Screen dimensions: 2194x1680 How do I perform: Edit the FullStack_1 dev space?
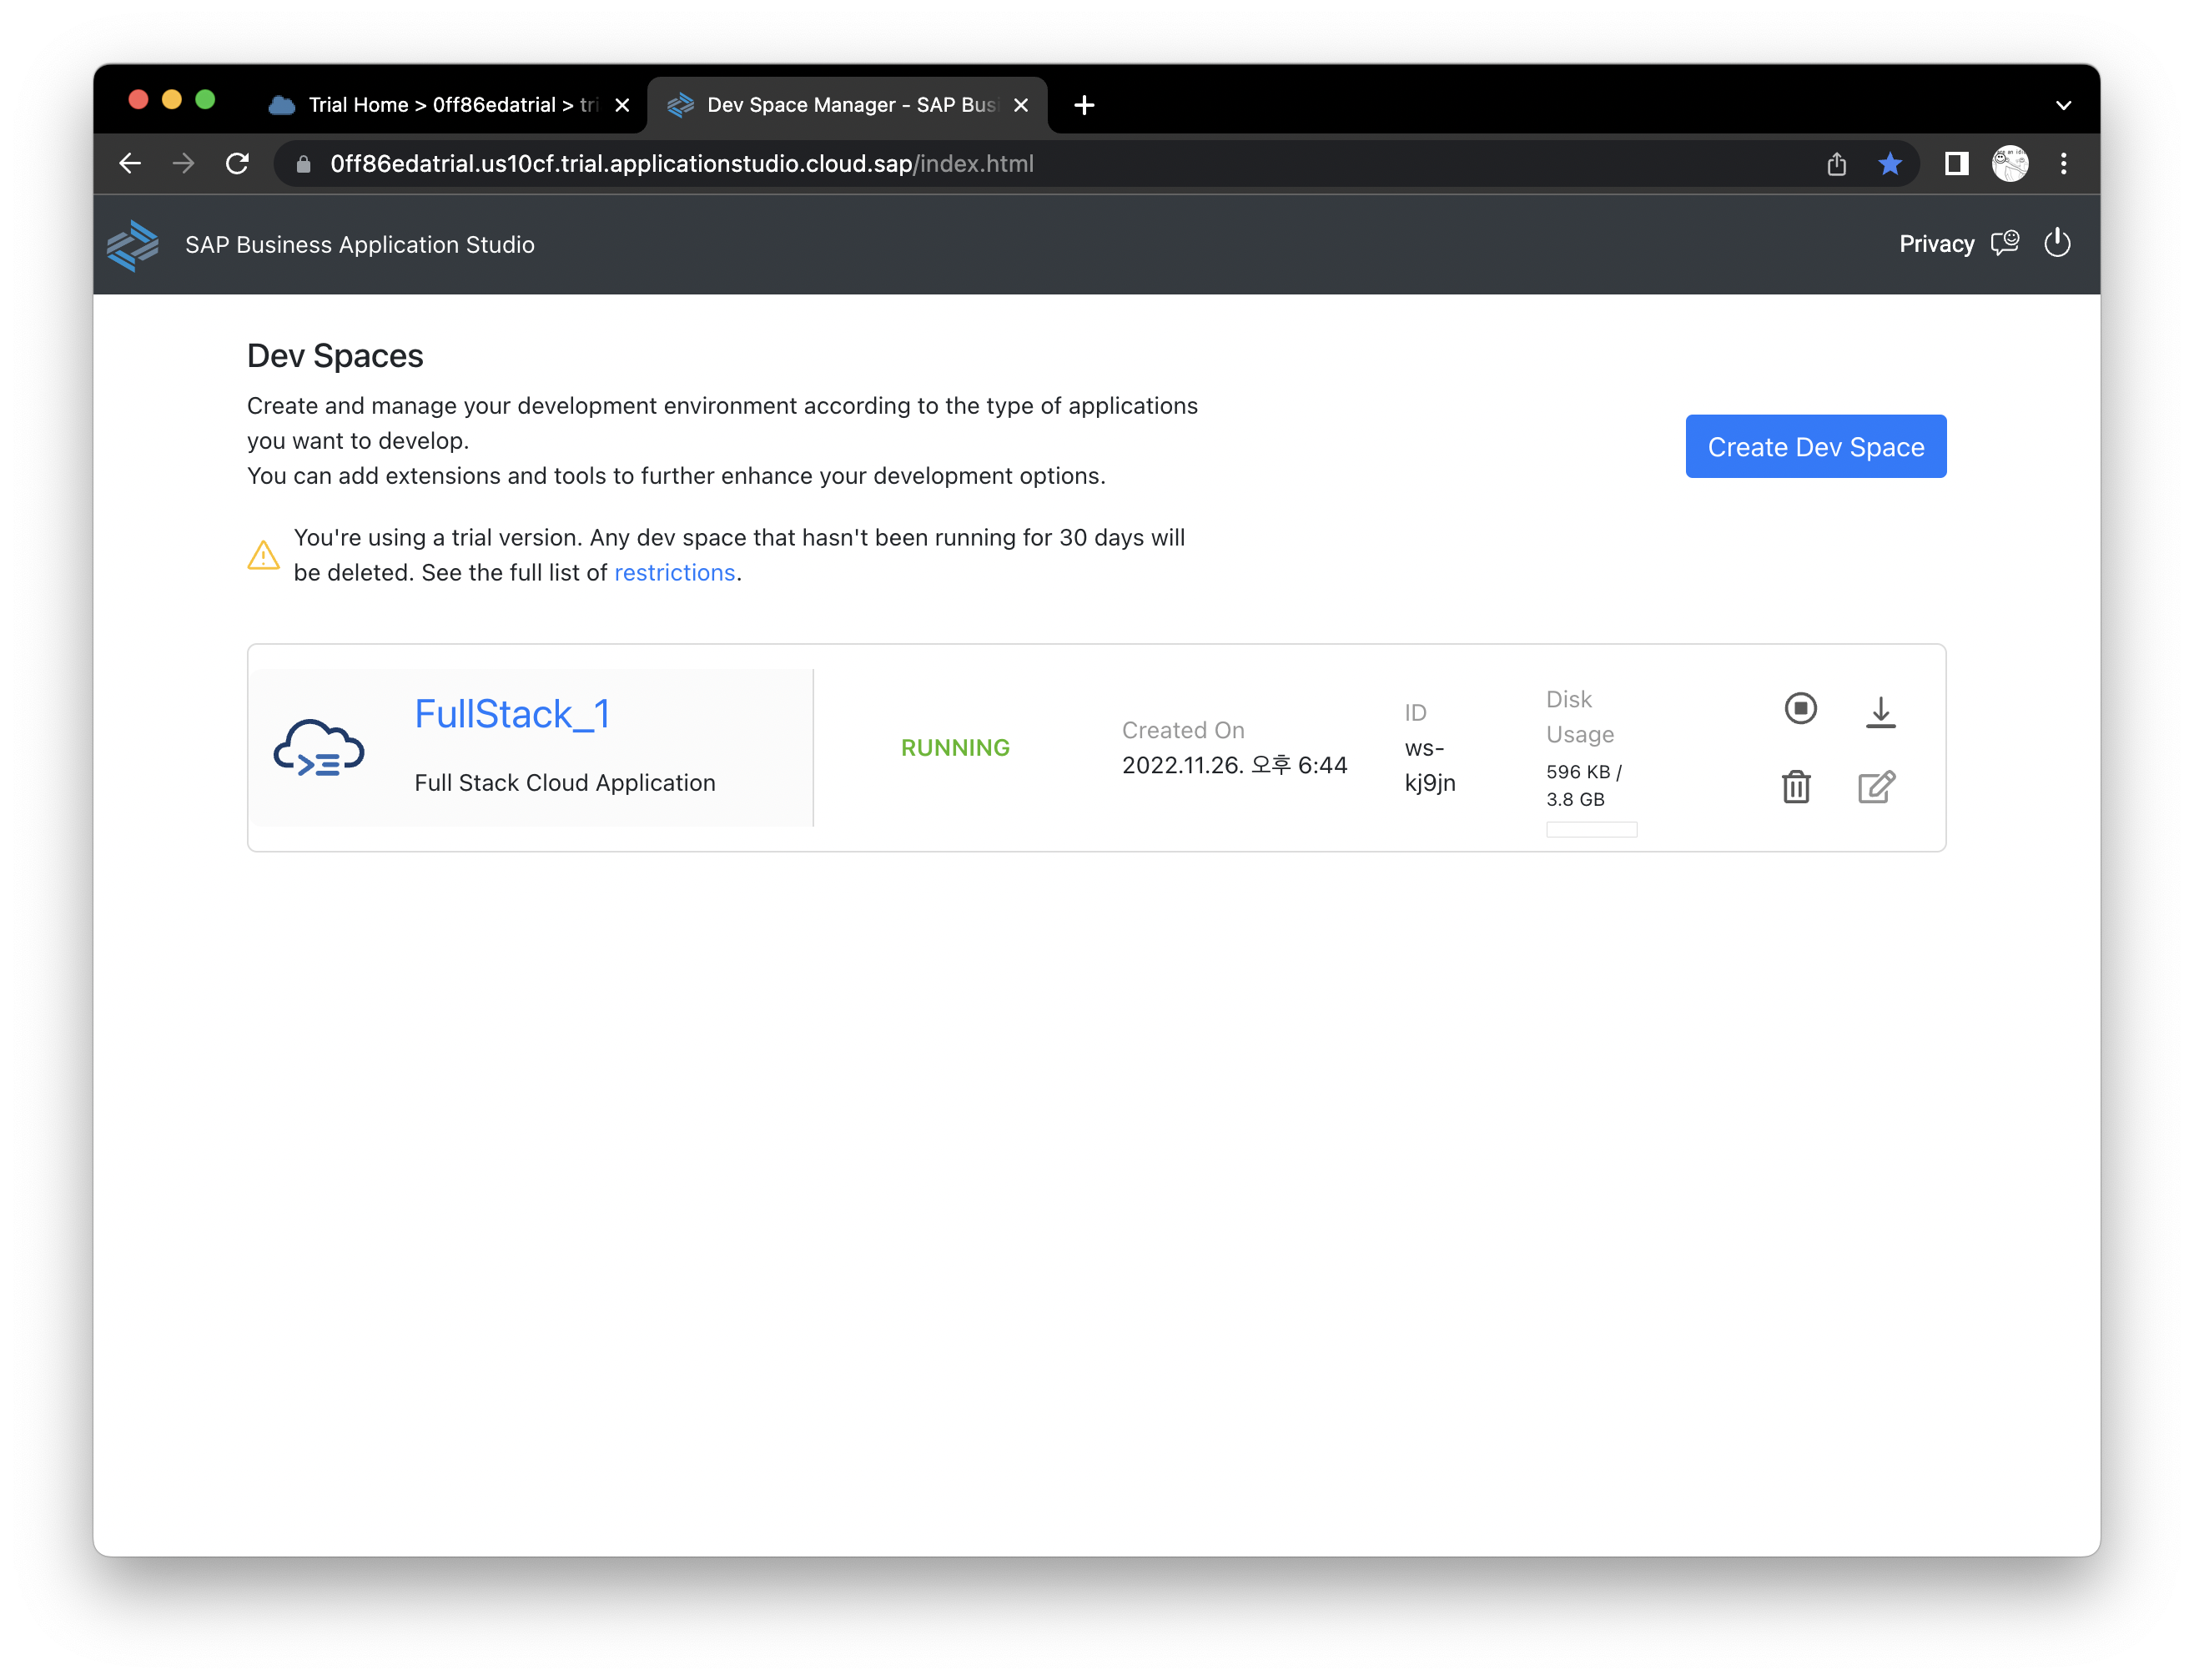[1876, 787]
